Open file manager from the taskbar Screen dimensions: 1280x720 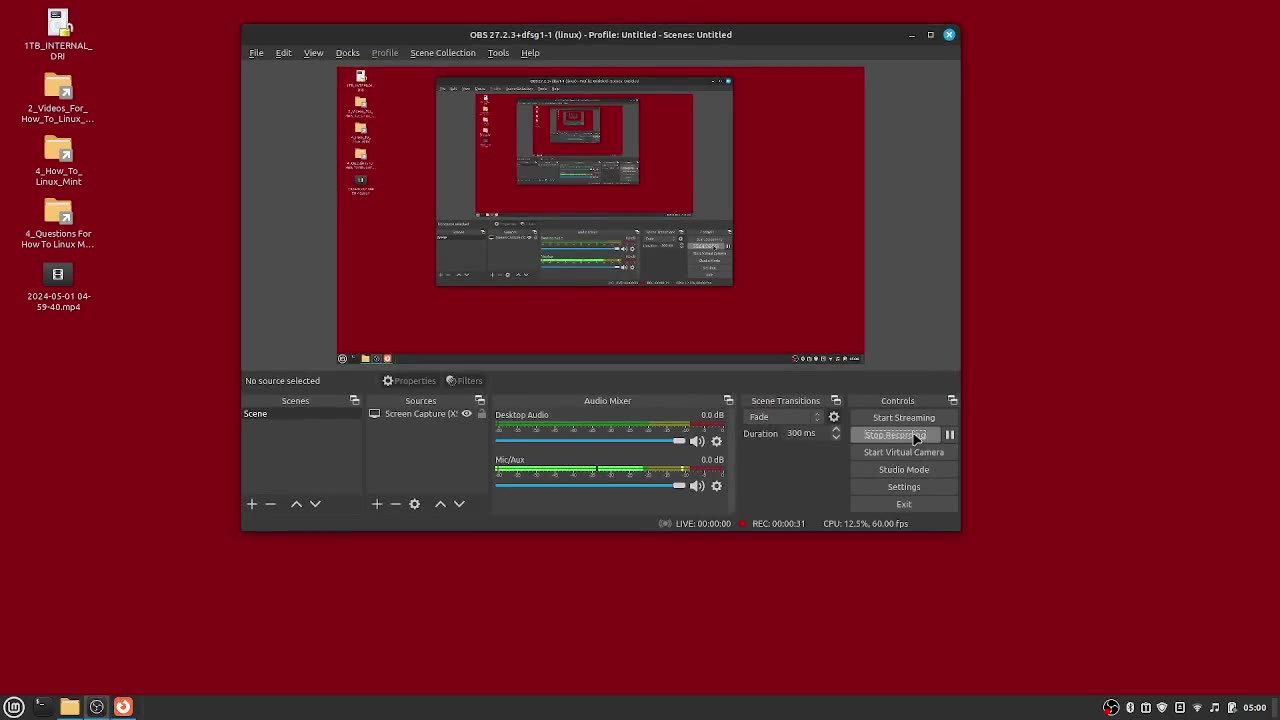[x=69, y=707]
